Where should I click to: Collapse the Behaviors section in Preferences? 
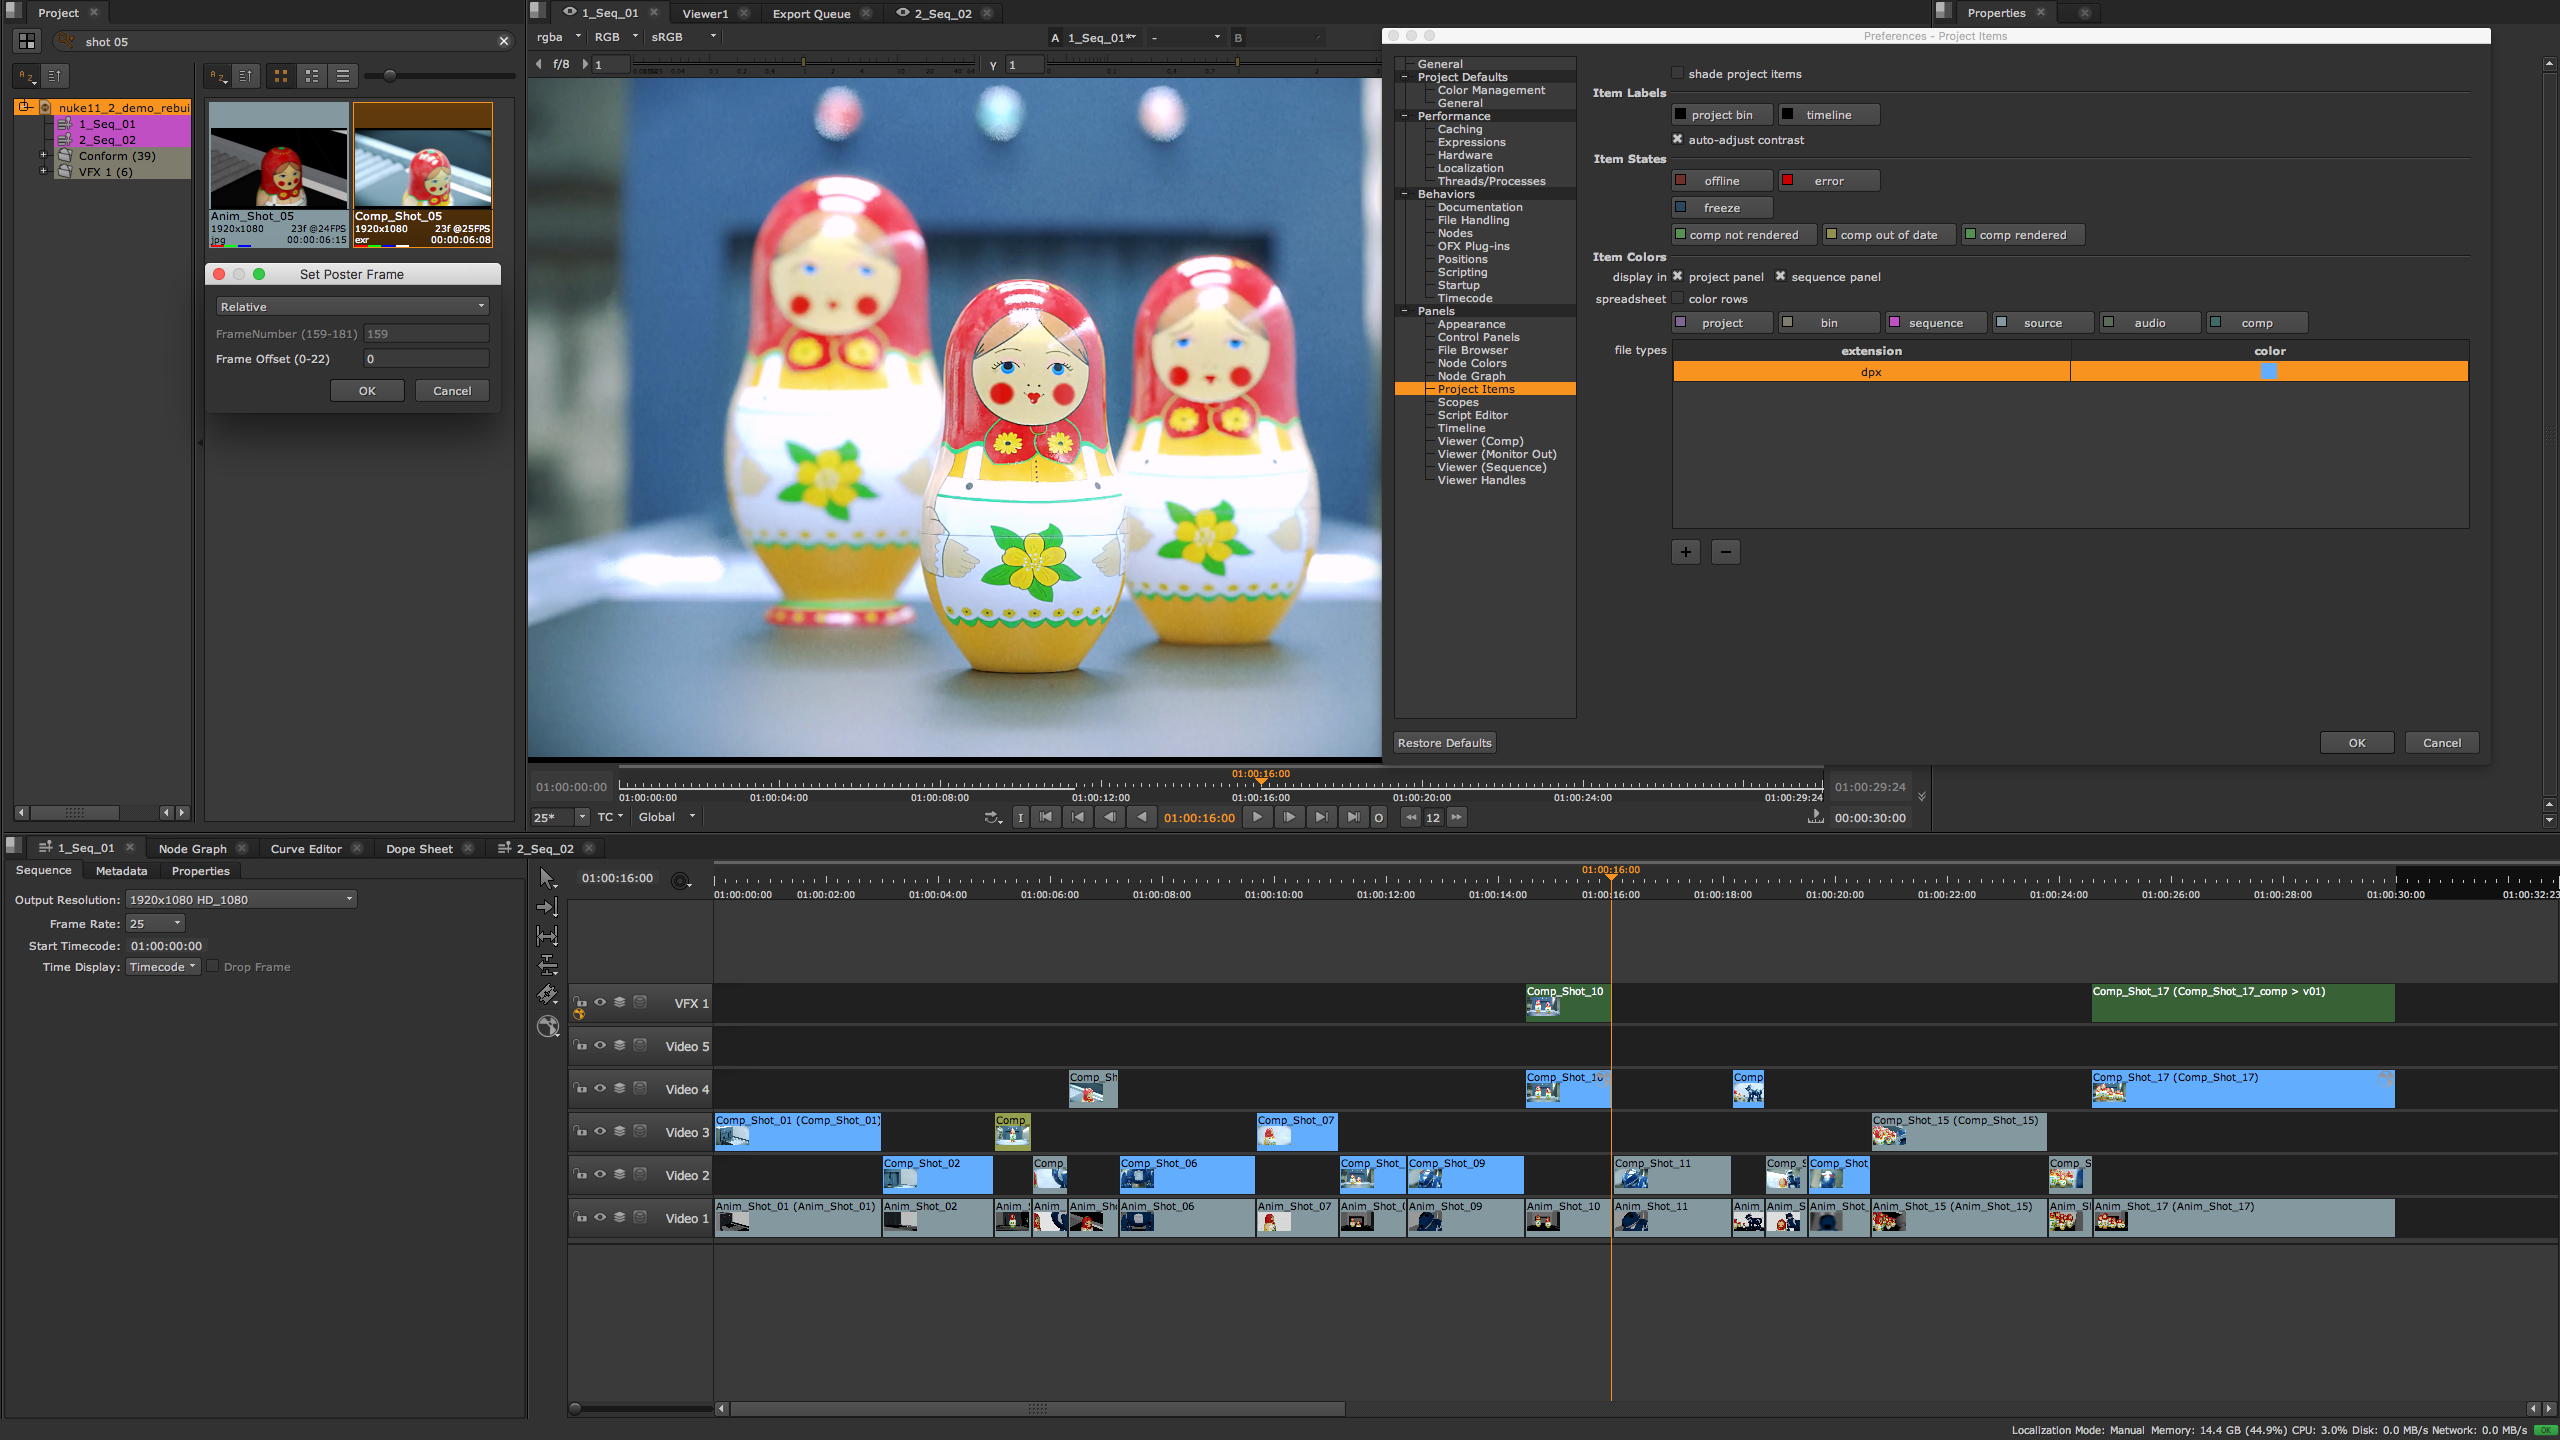tap(1406, 193)
